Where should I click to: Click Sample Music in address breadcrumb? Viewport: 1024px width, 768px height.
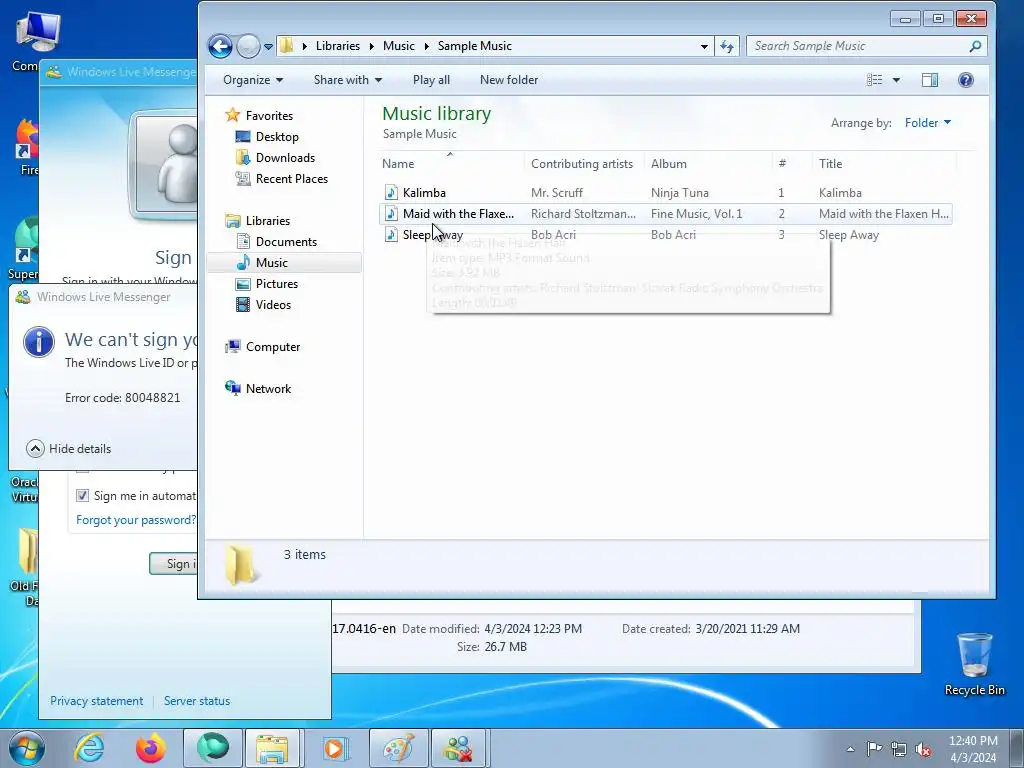[475, 46]
